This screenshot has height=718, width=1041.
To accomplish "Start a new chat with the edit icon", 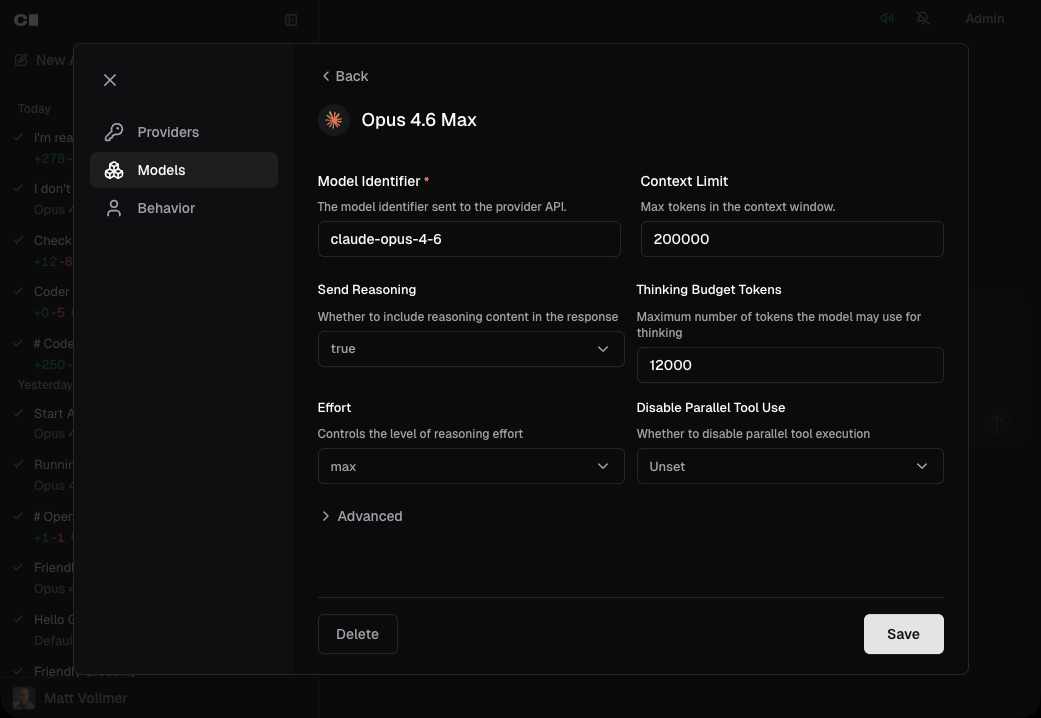I will pos(21,60).
